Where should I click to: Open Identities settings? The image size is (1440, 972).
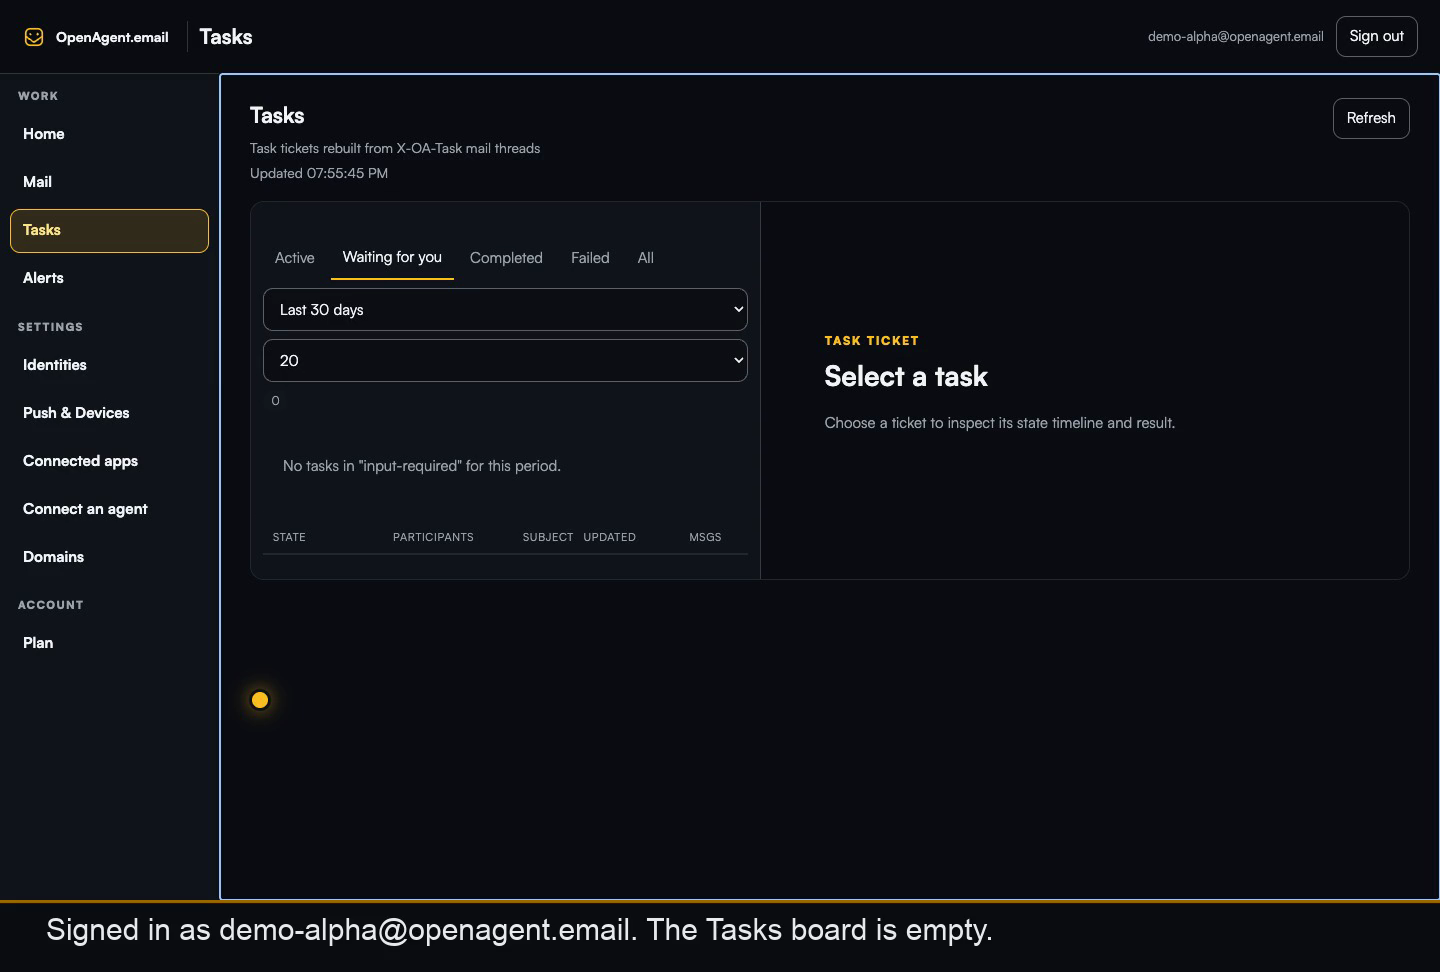[x=109, y=365]
